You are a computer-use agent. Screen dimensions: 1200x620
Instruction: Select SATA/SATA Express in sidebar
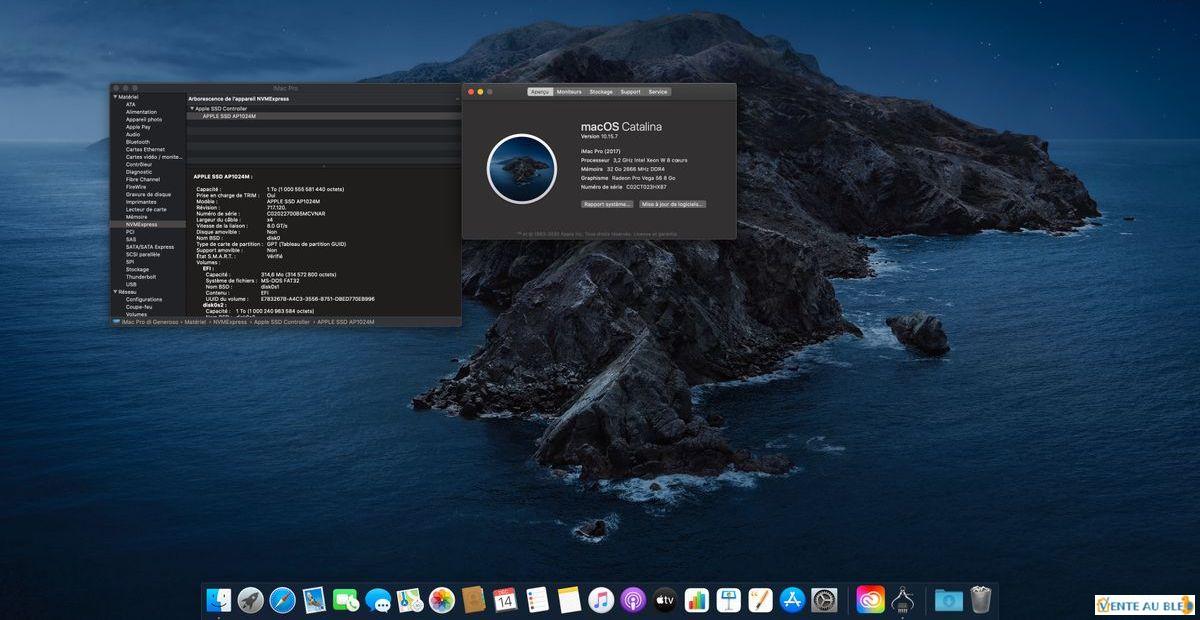point(150,247)
